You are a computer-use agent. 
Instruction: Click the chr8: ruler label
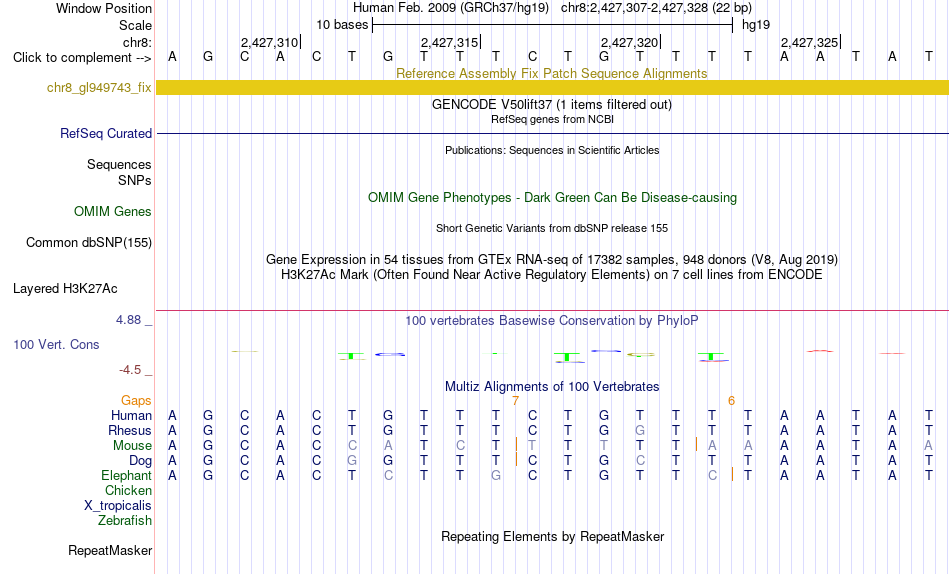point(138,42)
